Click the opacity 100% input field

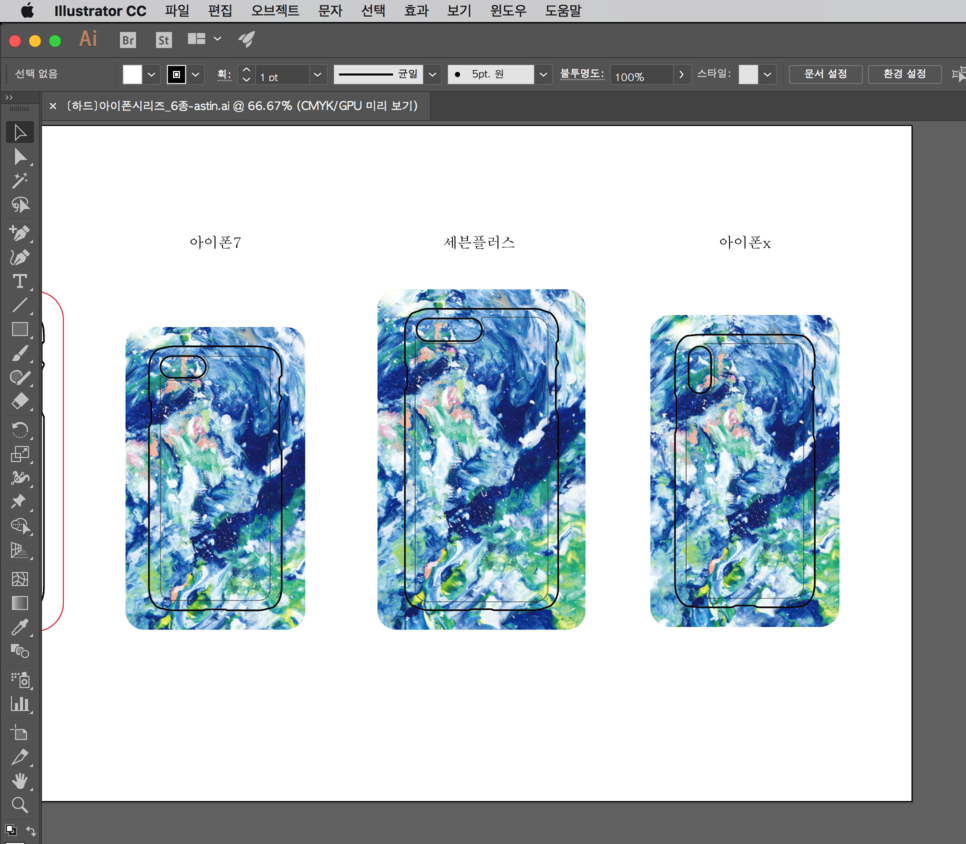pos(641,75)
